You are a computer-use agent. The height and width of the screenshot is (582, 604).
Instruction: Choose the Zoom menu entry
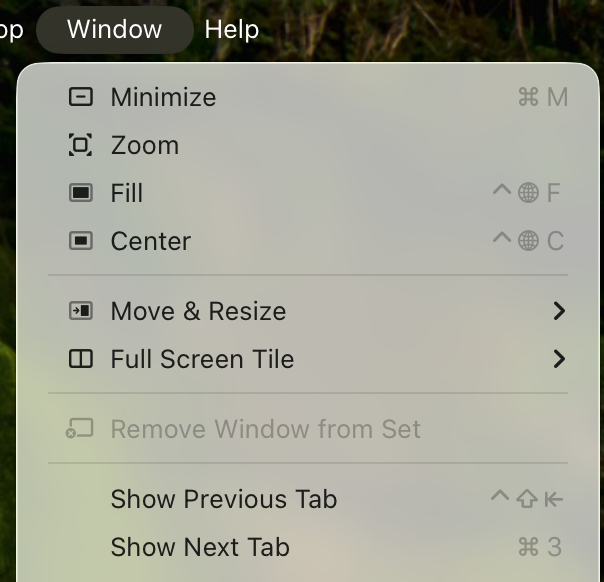[145, 145]
